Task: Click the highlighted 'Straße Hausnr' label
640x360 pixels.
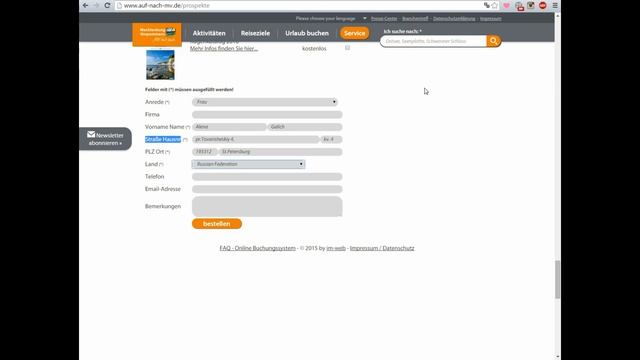Action: coord(163,139)
